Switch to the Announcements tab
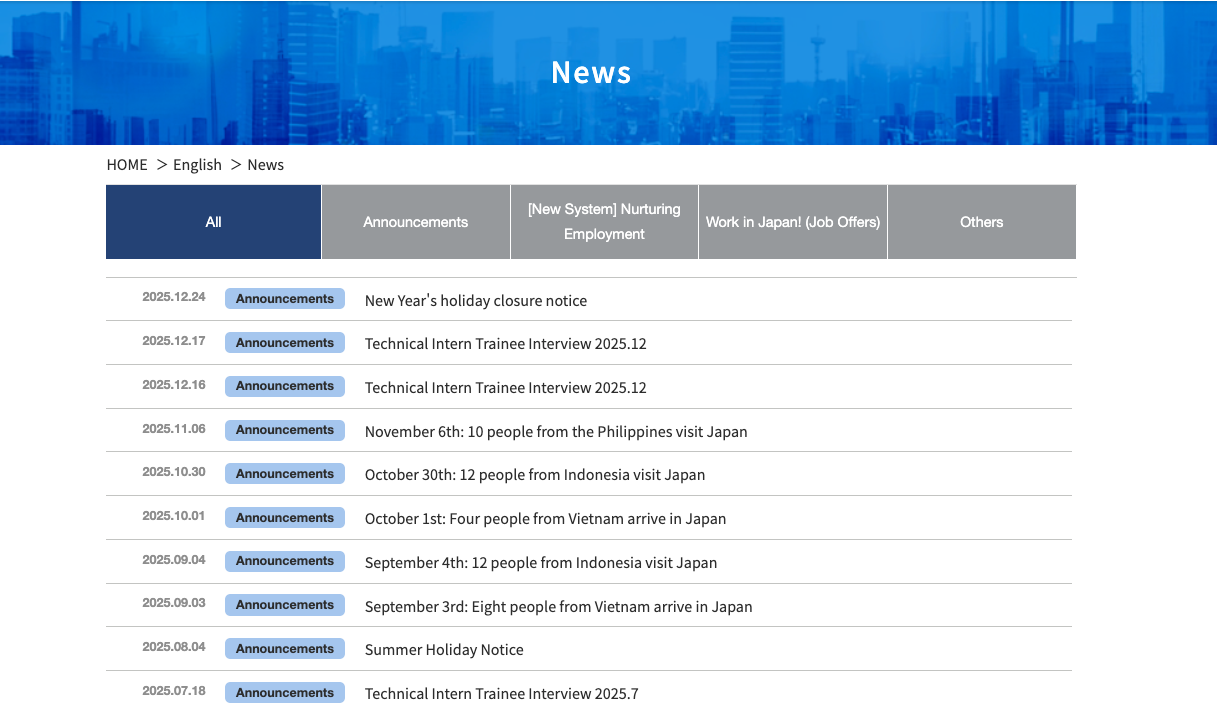 [x=415, y=222]
